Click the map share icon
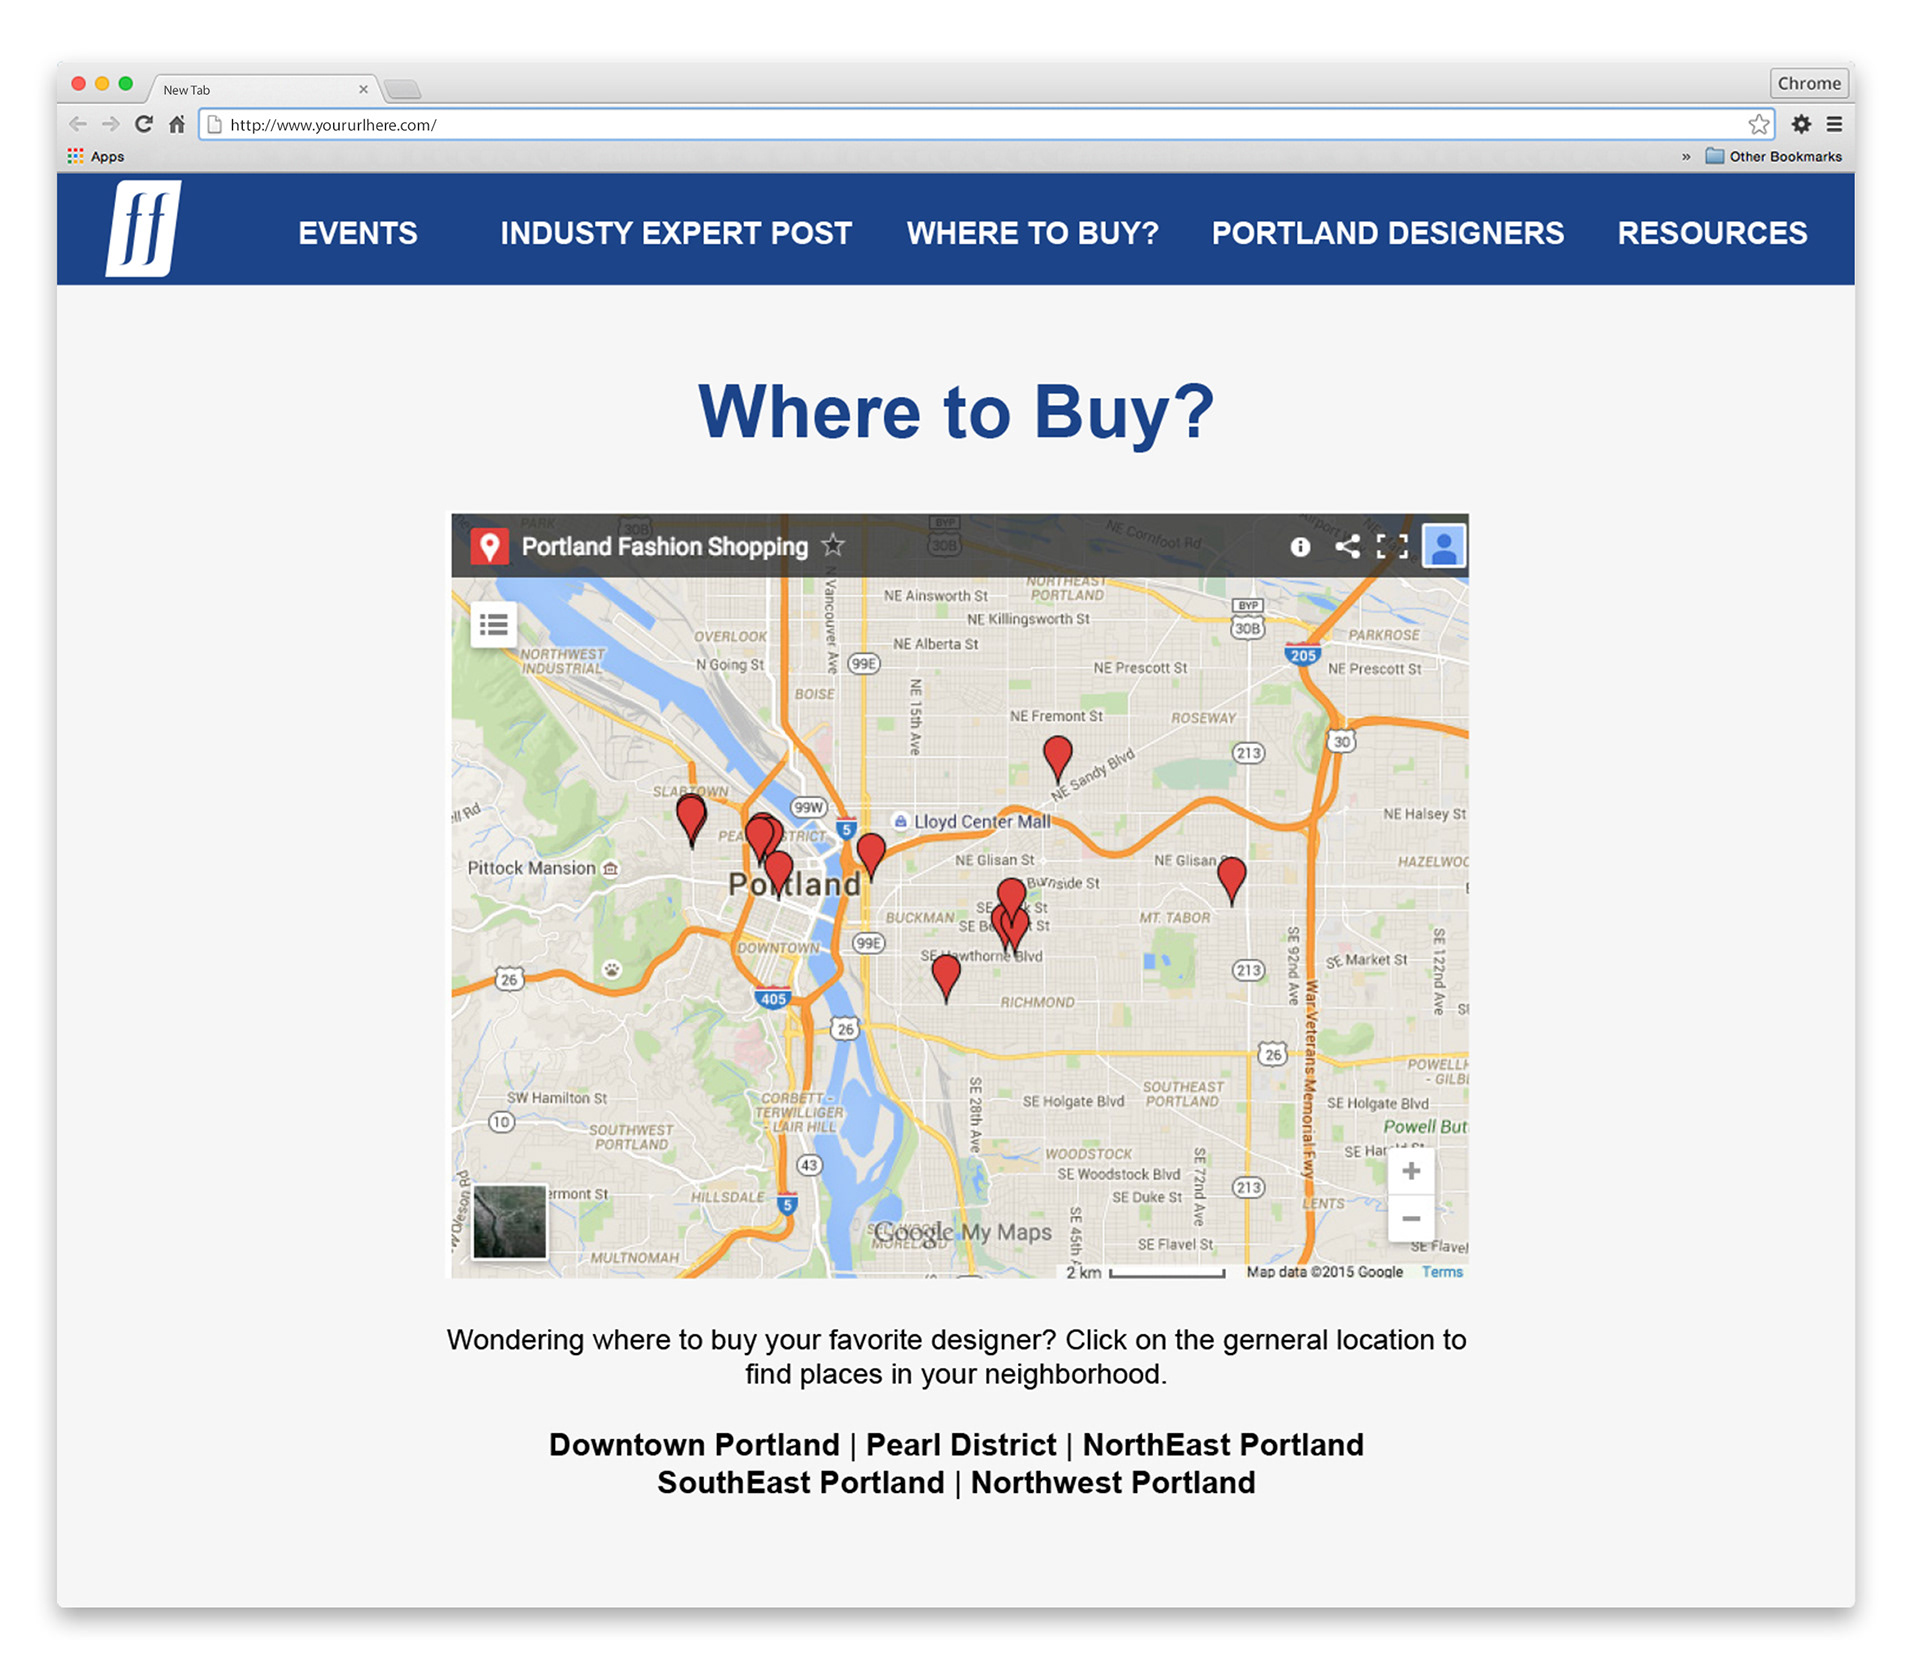The image size is (1920, 1669). (1347, 546)
